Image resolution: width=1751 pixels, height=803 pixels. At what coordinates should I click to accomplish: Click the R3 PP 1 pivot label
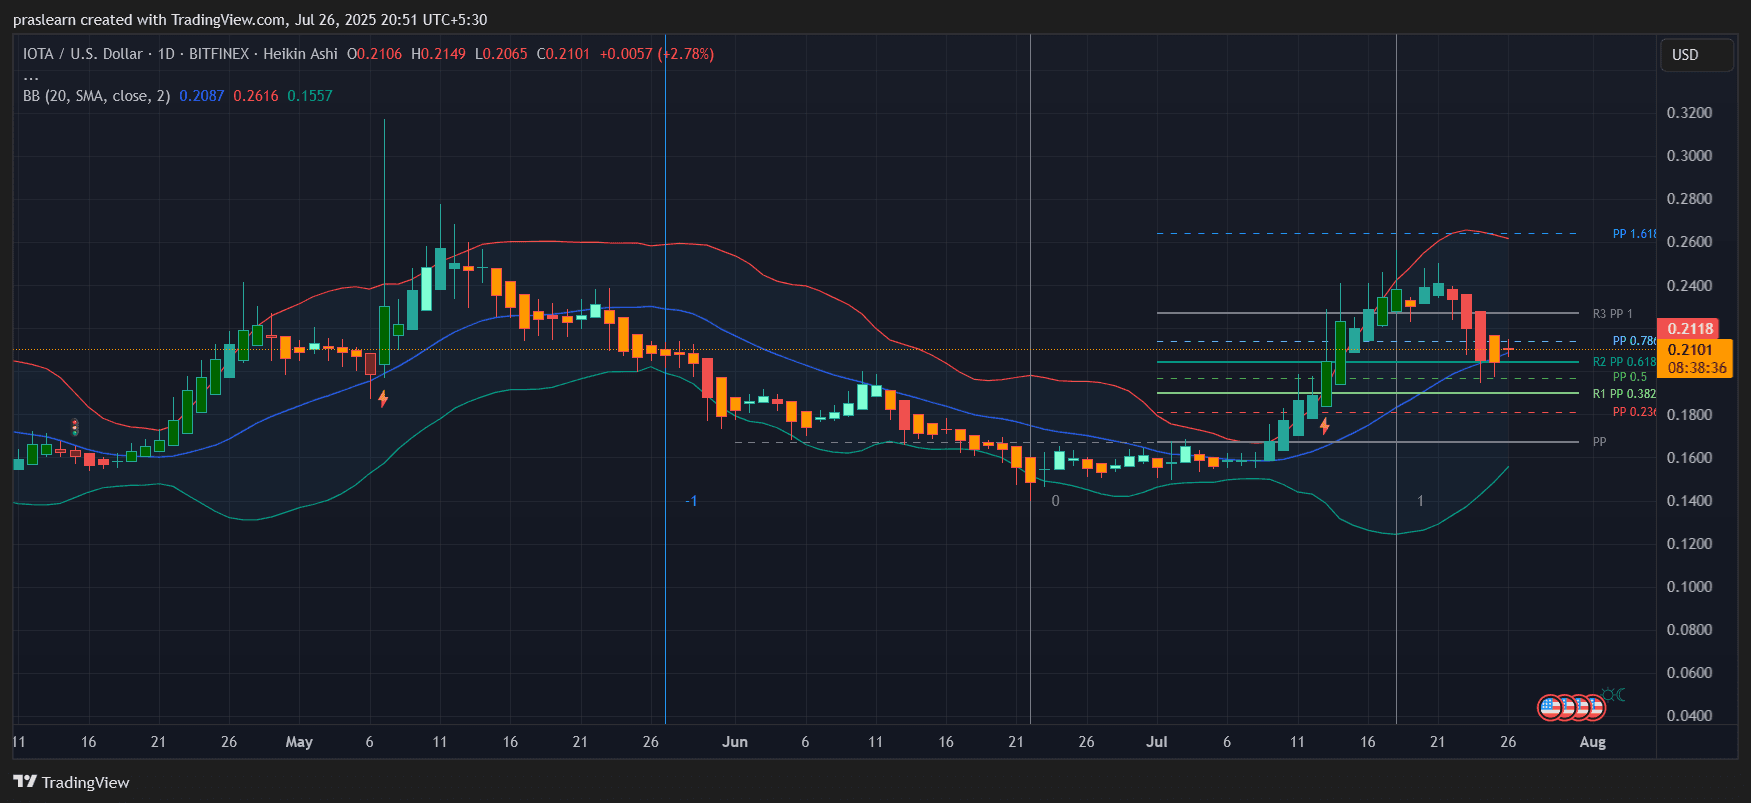tap(1612, 314)
